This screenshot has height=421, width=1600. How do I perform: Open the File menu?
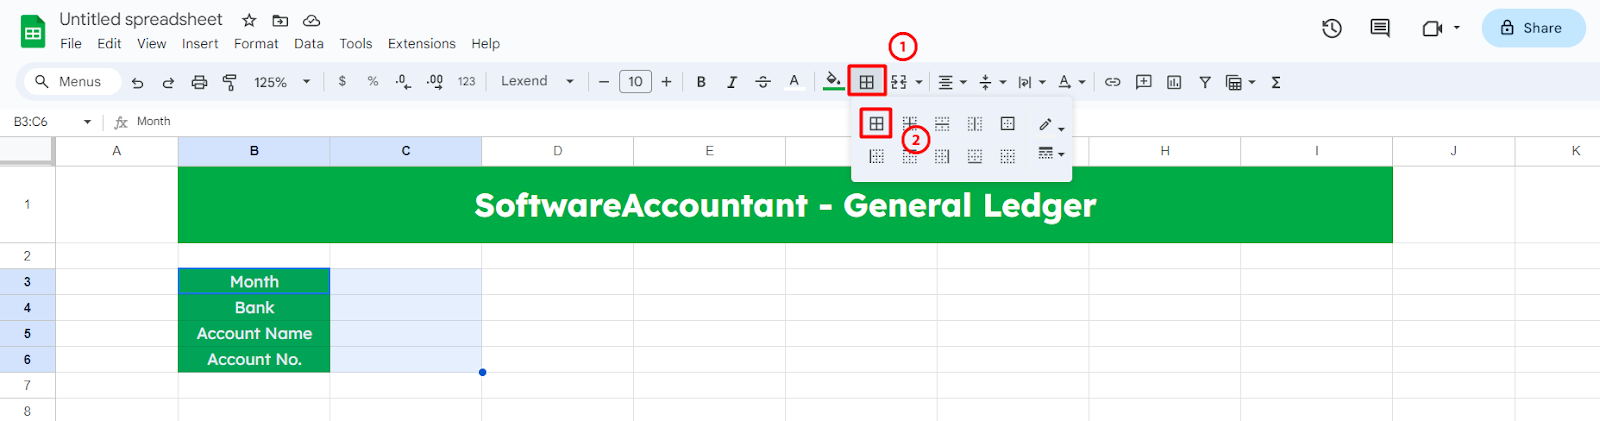71,44
